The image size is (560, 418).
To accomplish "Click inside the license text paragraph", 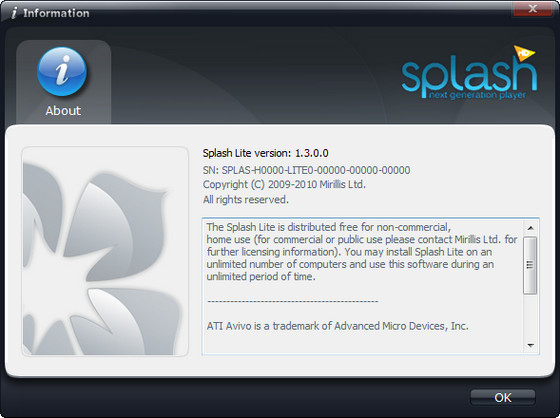I will tap(361, 252).
